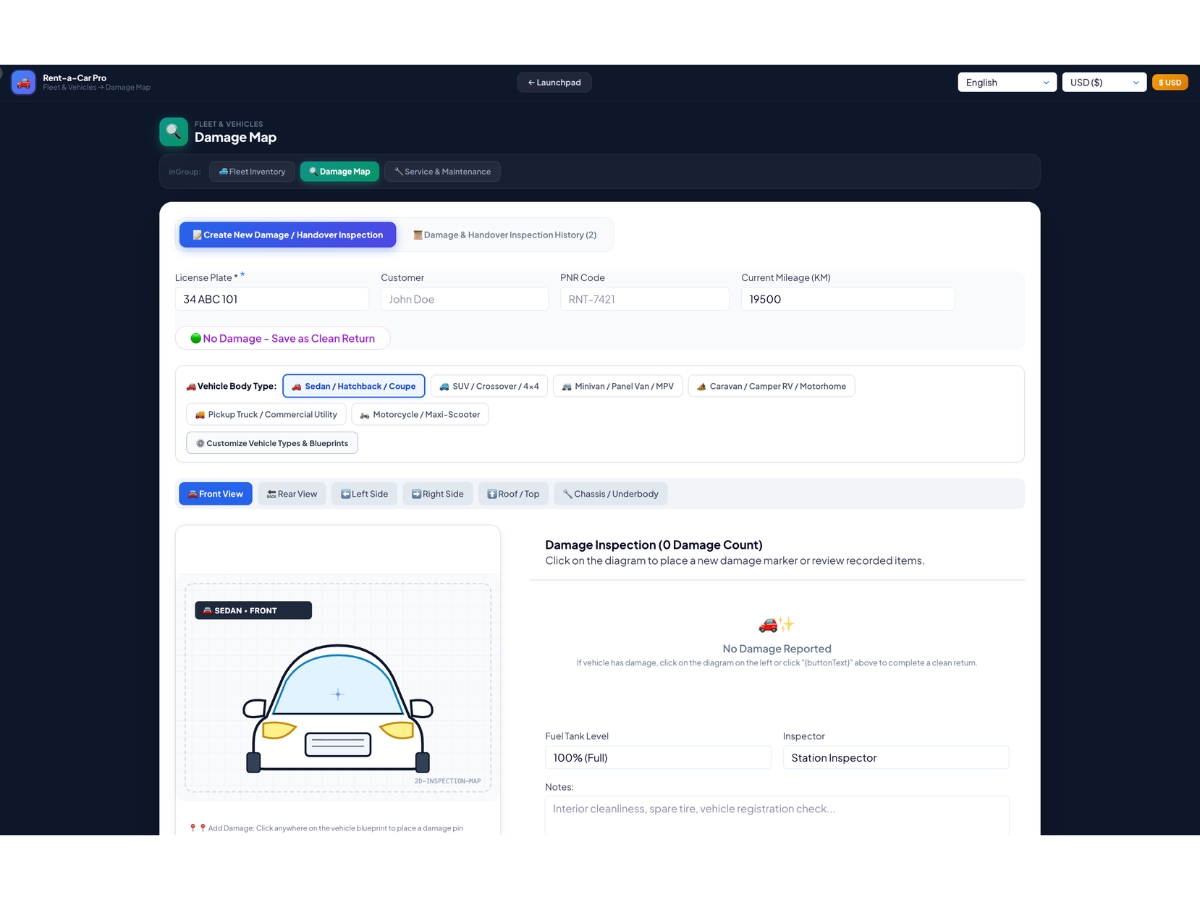Click the 2D-INSPECTION-MAP label
This screenshot has height=900, width=1200.
448,781
